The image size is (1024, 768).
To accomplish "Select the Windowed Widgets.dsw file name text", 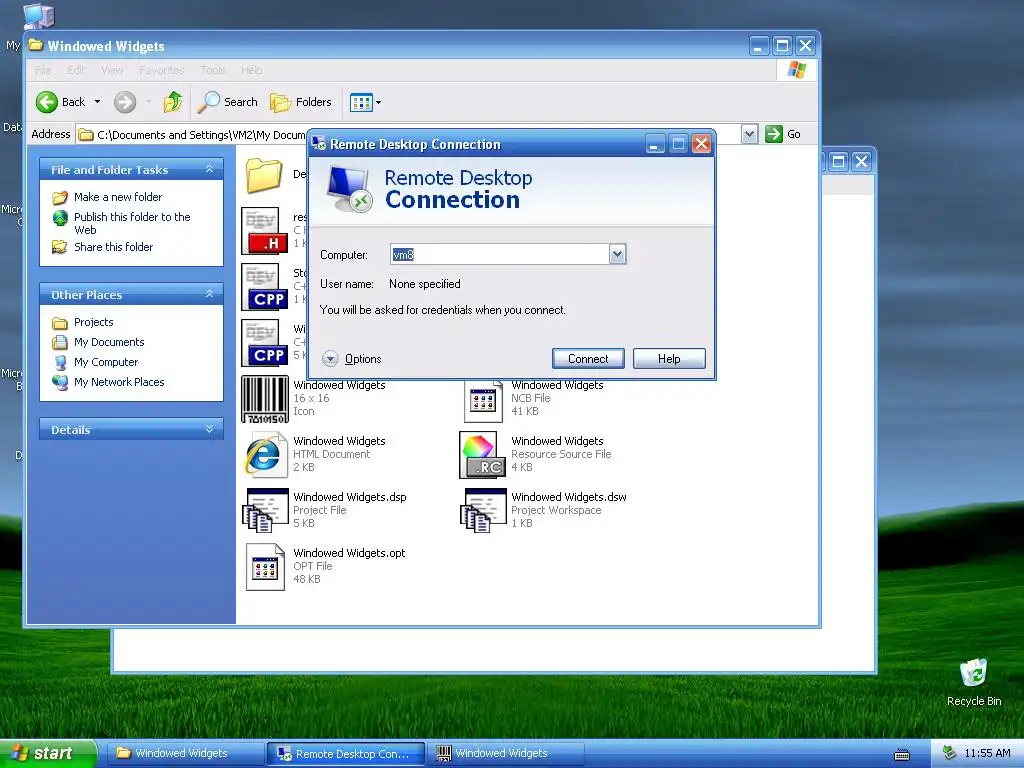I will tap(569, 497).
